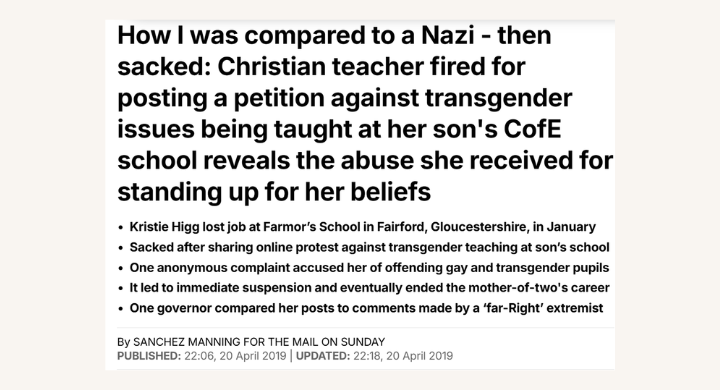This screenshot has height=390, width=720.
Task: Click the UPDATED timestamp text
Action: click(374, 356)
